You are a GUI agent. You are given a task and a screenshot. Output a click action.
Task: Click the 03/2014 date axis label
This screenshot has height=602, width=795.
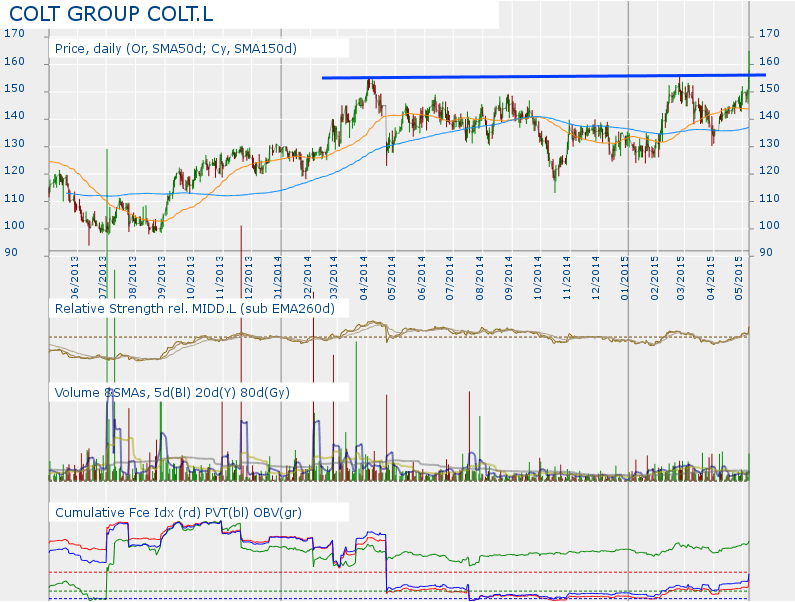333,278
